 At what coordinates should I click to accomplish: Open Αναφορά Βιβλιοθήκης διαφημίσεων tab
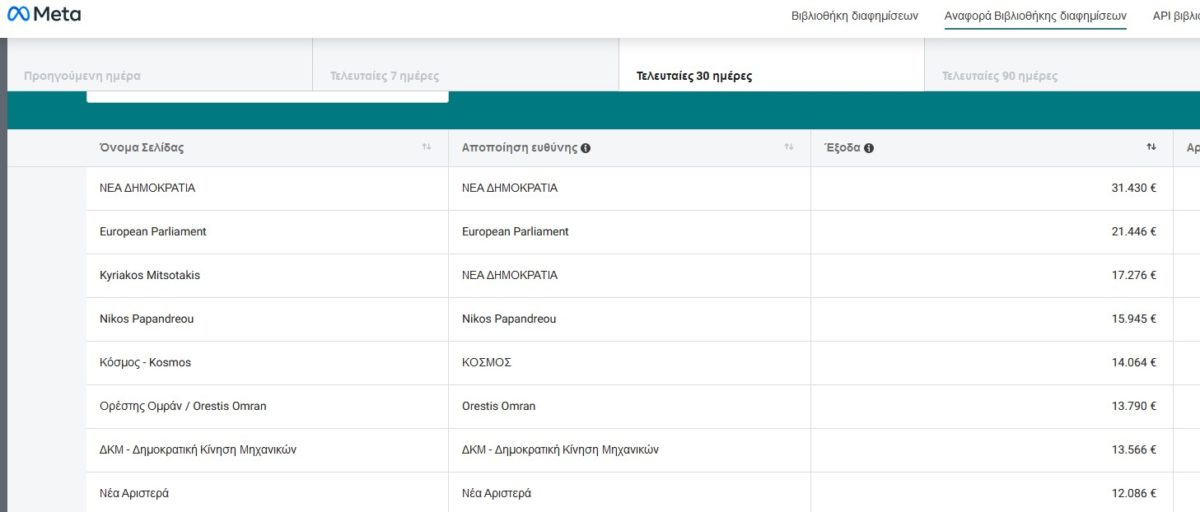click(x=1035, y=16)
